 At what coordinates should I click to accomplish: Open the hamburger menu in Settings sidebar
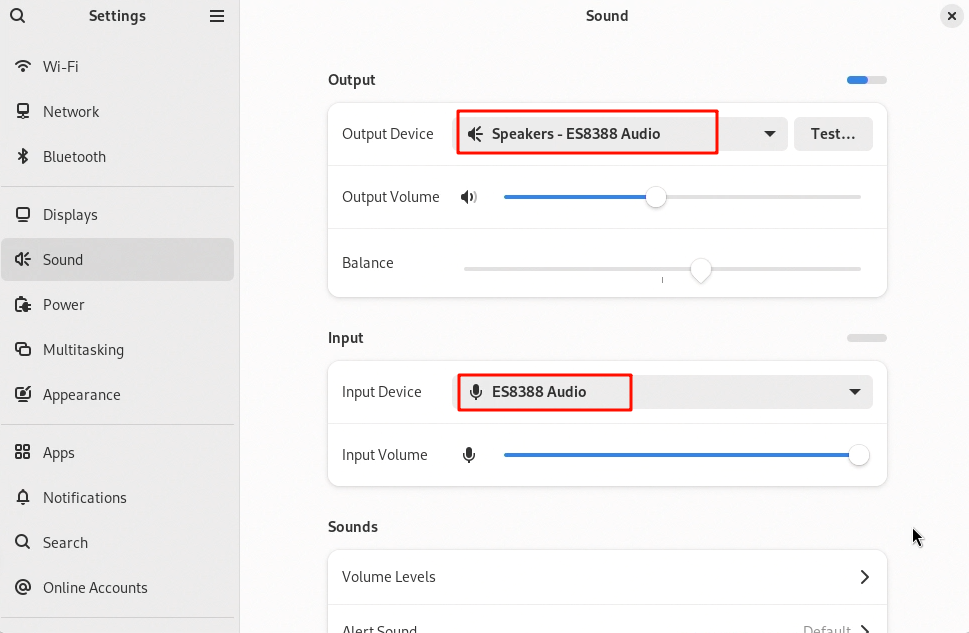217,16
